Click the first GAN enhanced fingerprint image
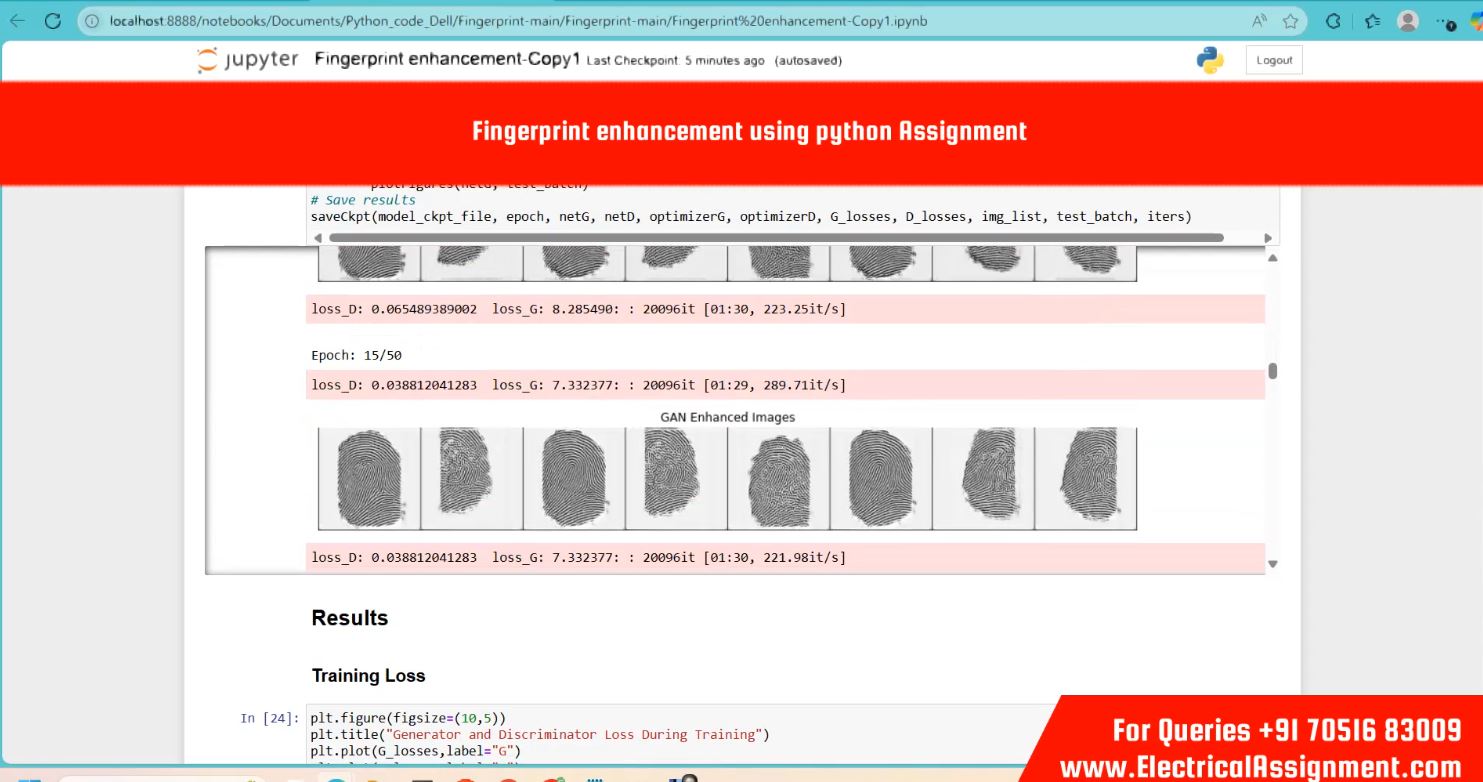1483x782 pixels. (x=369, y=478)
